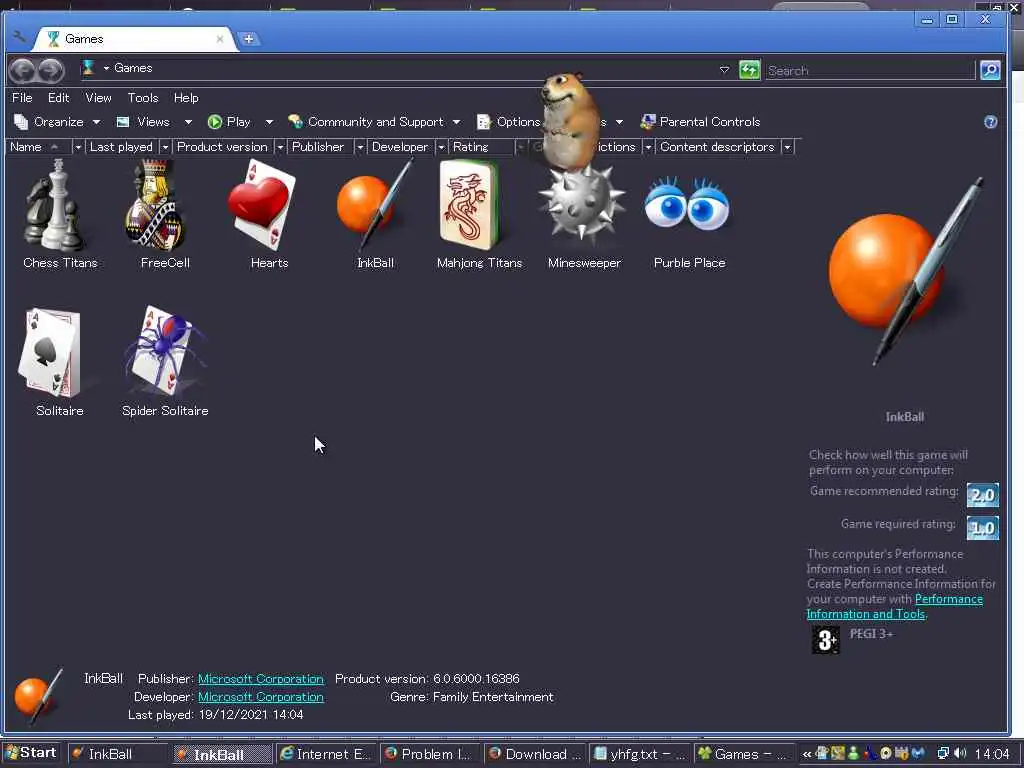Click the Views toolbar button
This screenshot has width=1024, height=768.
144,122
